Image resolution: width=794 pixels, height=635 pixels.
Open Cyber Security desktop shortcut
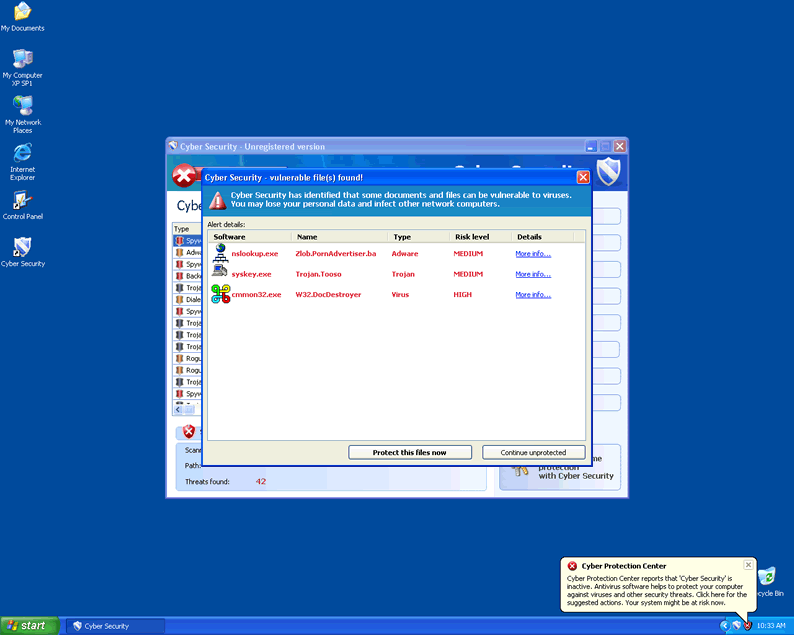(22, 247)
